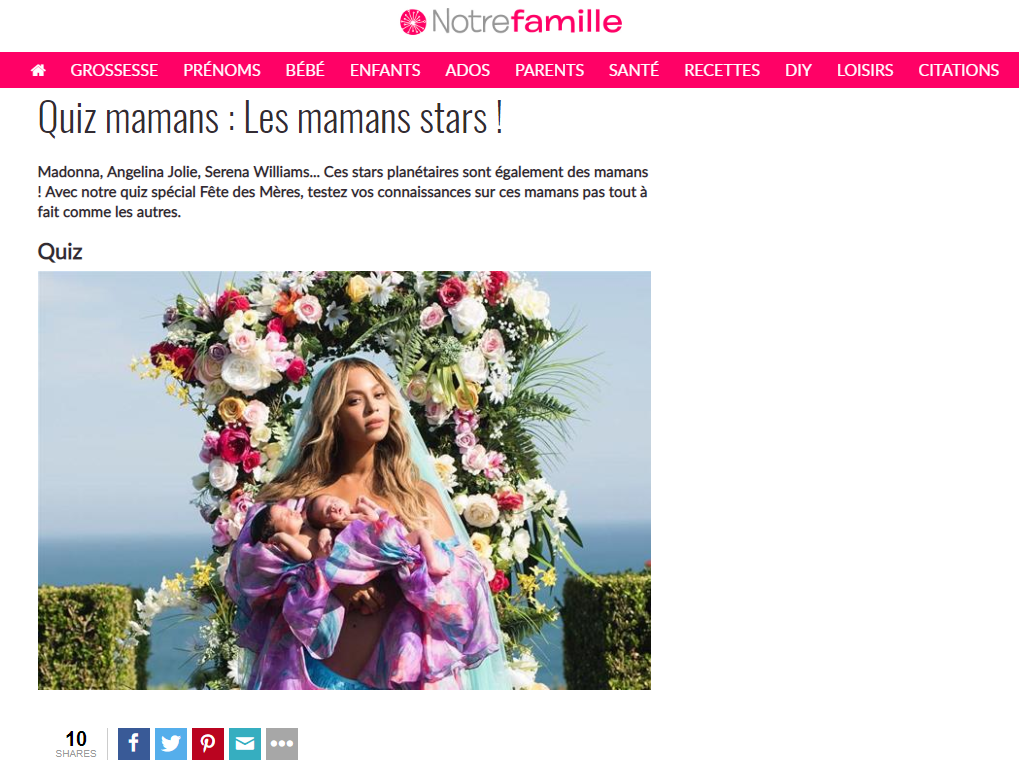Share the quiz on Twitter
Screen dimensions: 1019x781
171,744
